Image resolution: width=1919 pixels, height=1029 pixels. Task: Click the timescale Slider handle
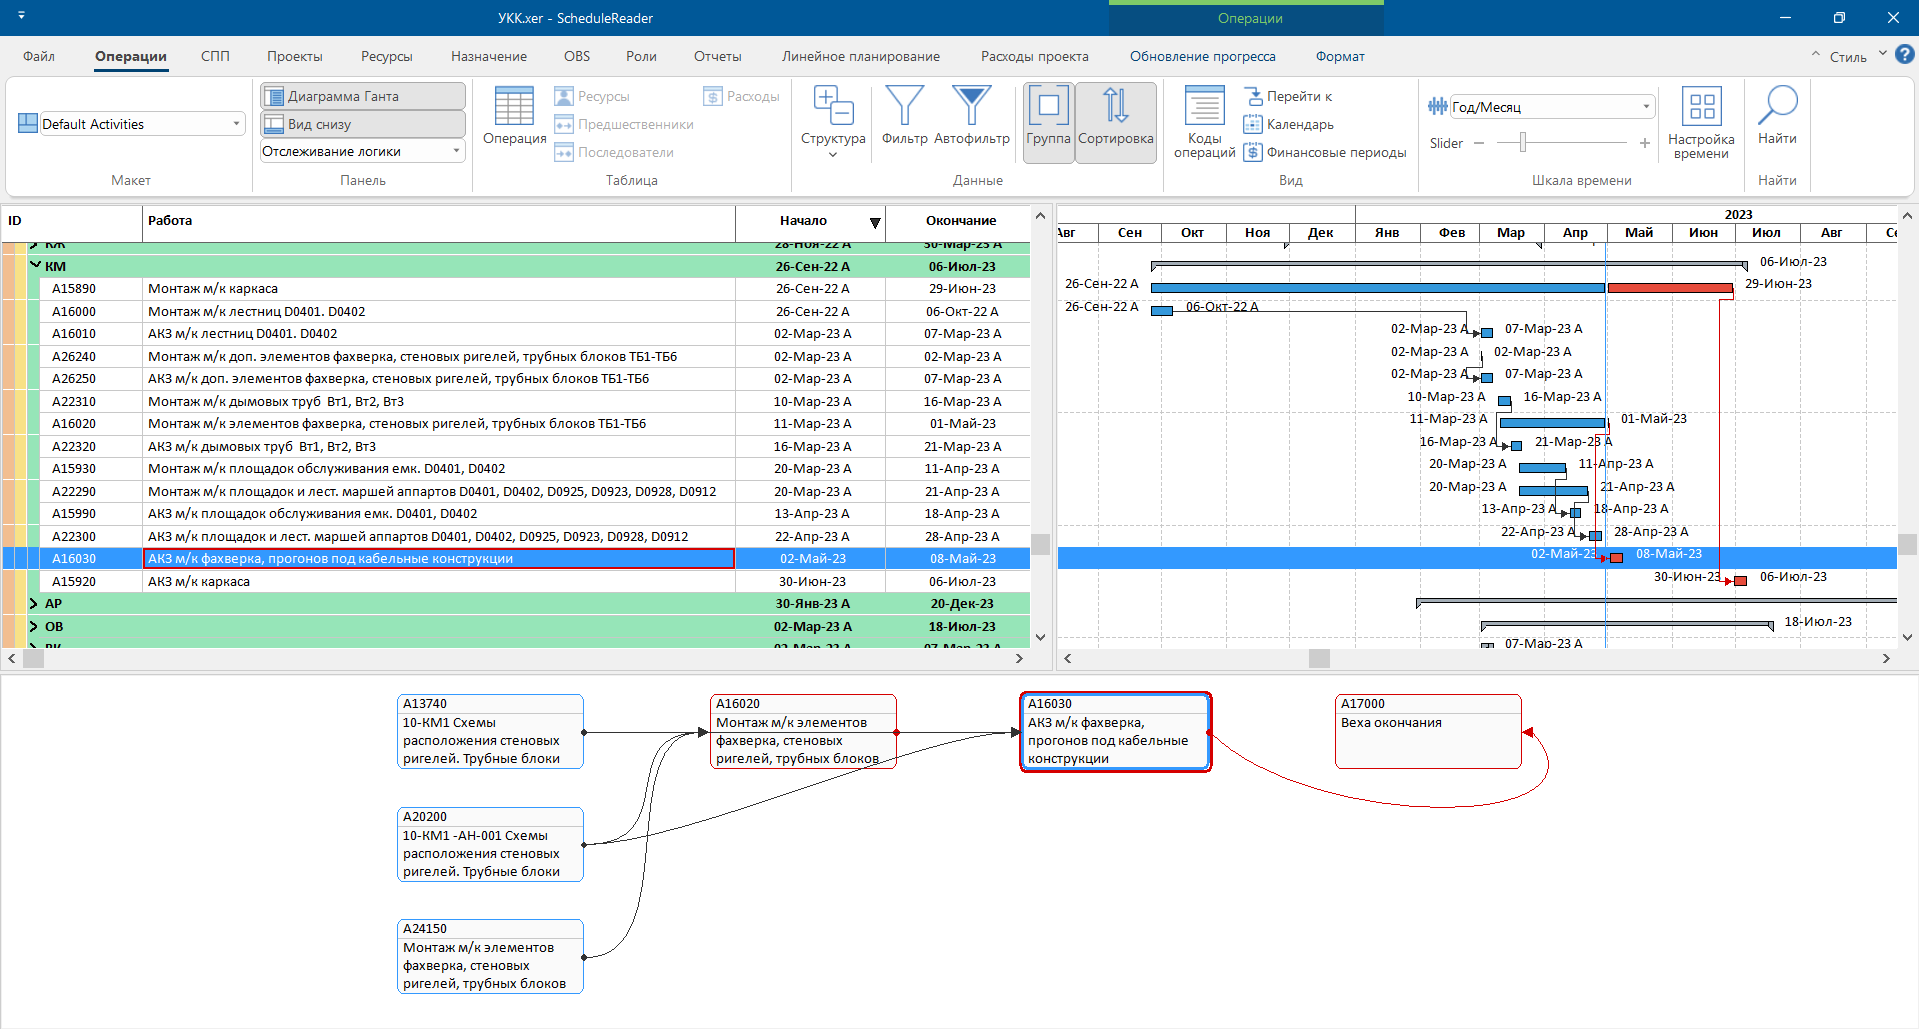[x=1523, y=143]
